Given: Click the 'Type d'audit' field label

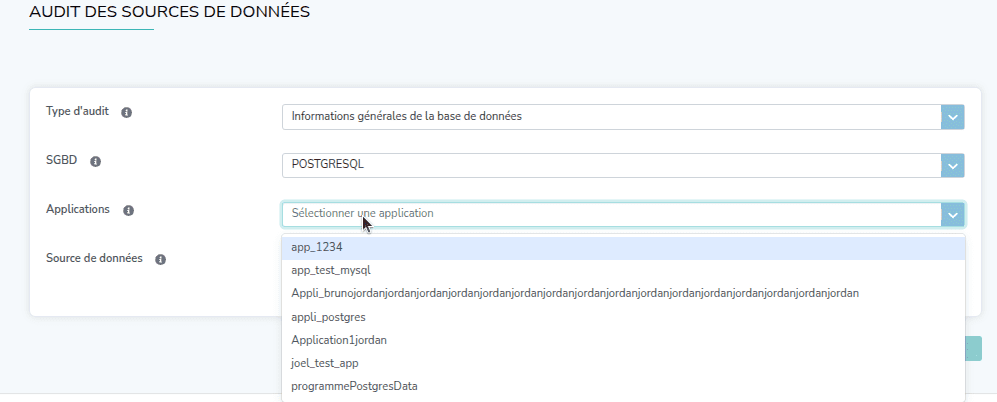Looking at the screenshot, I should (x=77, y=111).
